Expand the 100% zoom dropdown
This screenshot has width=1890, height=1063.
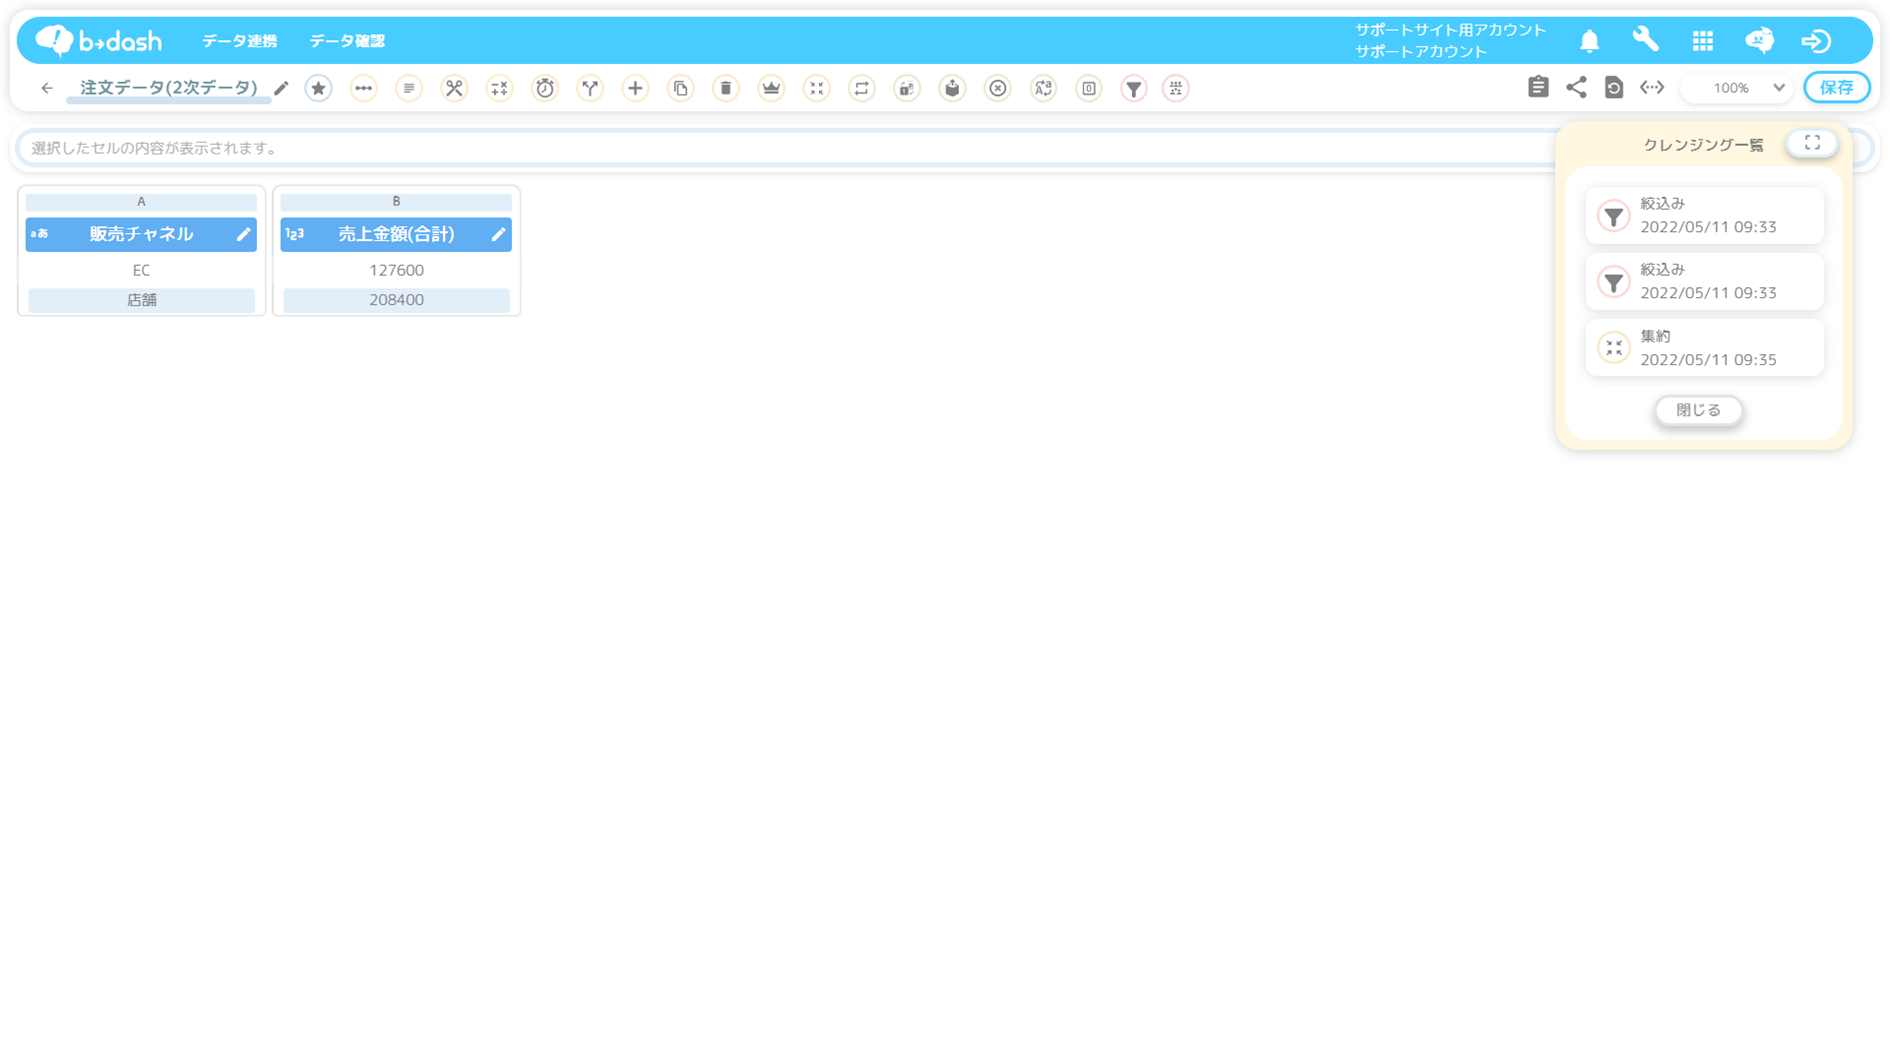[x=1737, y=88]
